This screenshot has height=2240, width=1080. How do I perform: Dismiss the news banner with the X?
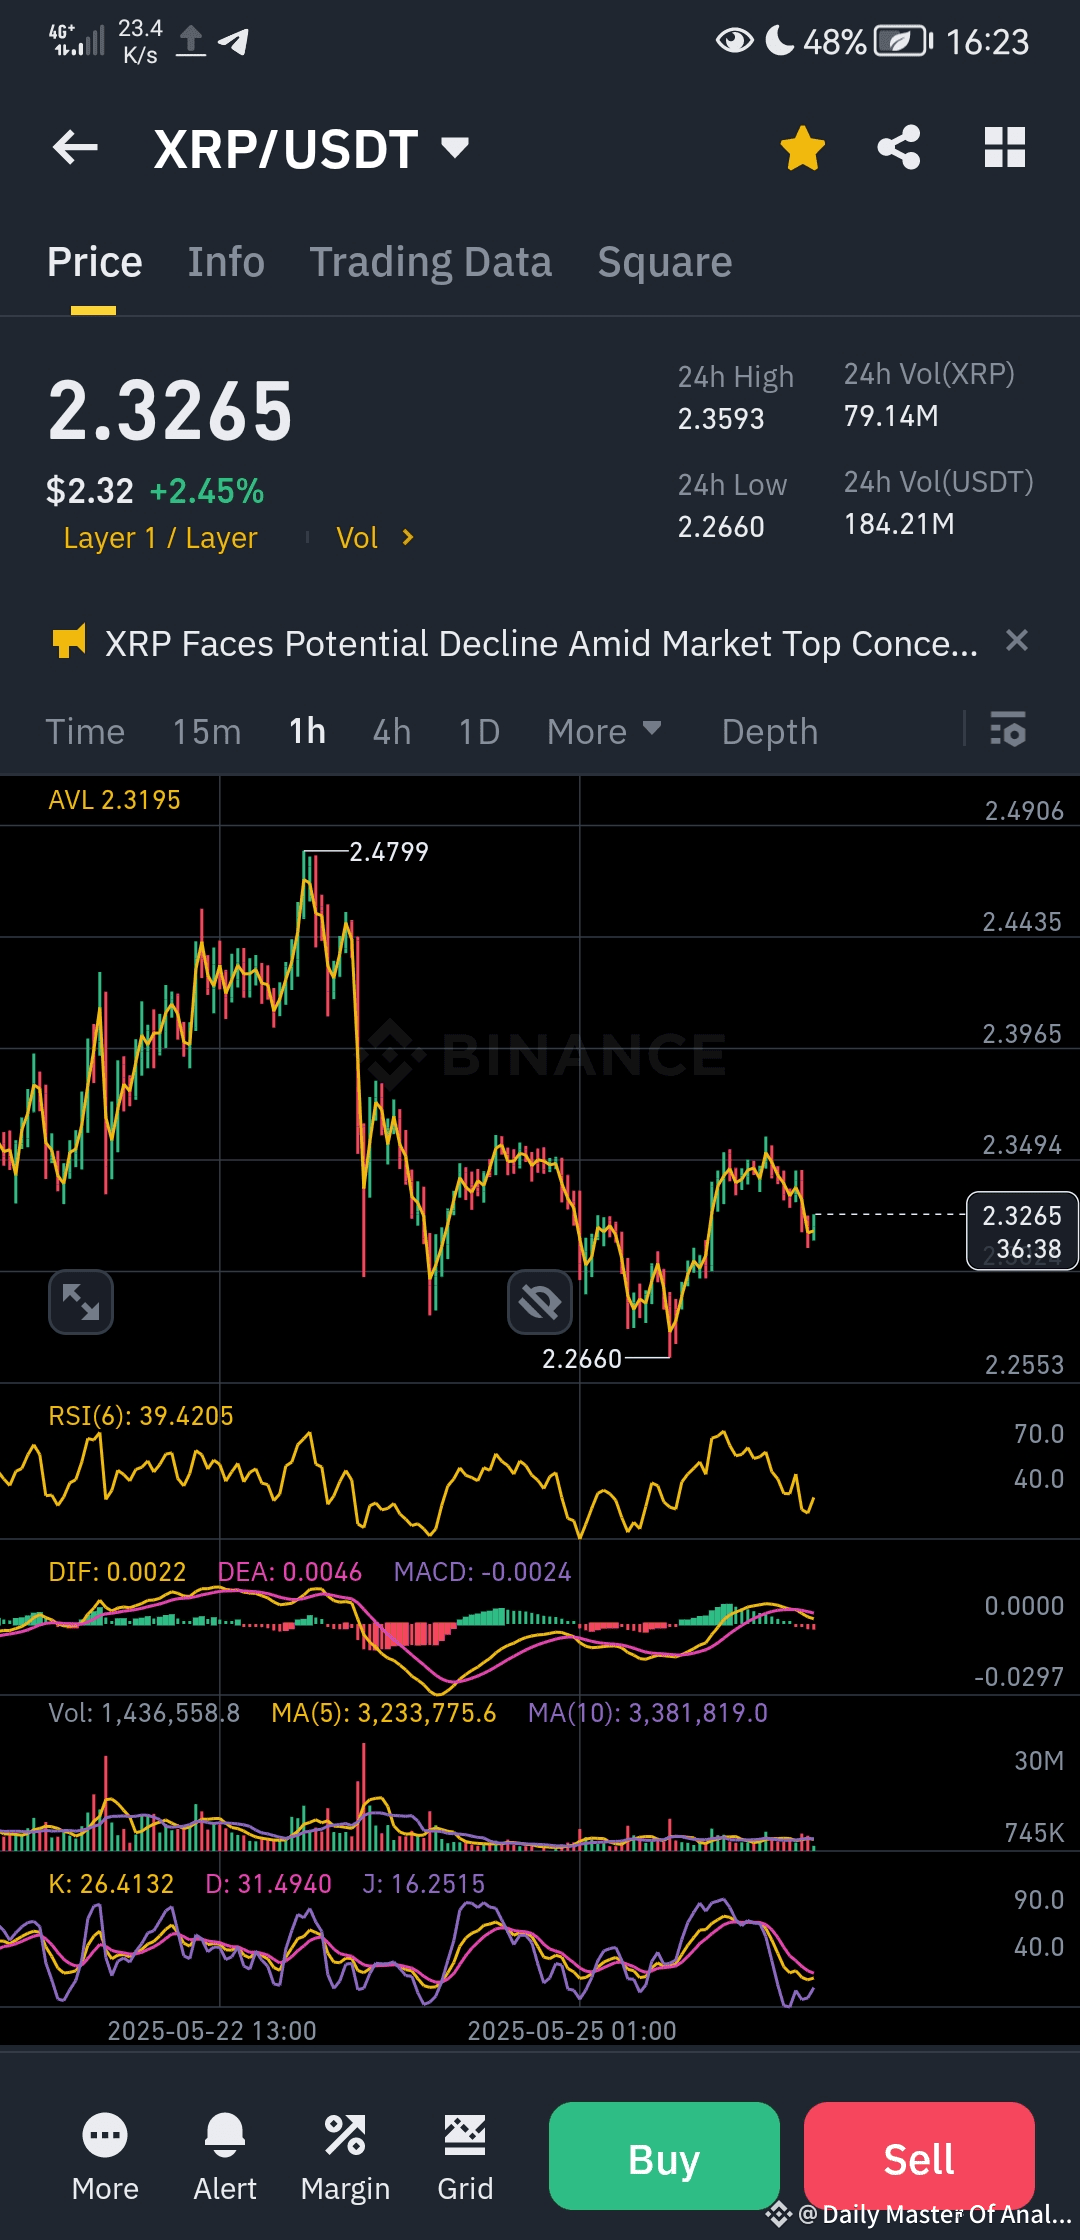tap(1016, 640)
